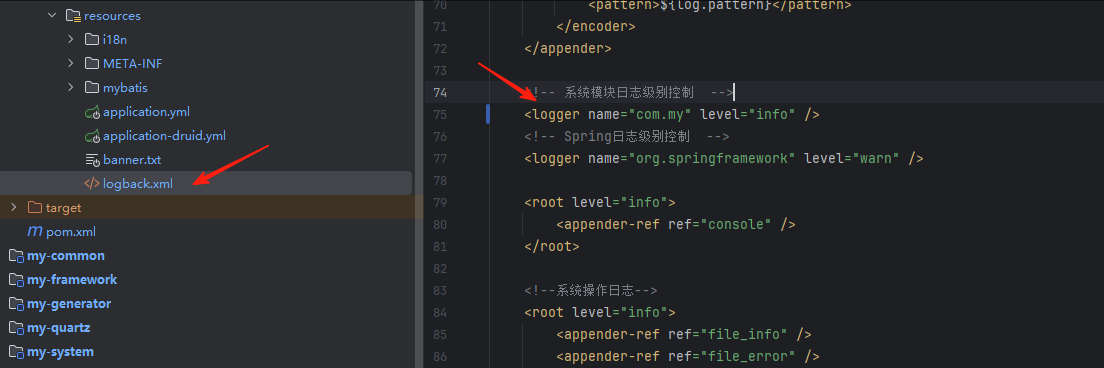Click the my-system module icon
This screenshot has width=1104, height=368.
[16, 352]
